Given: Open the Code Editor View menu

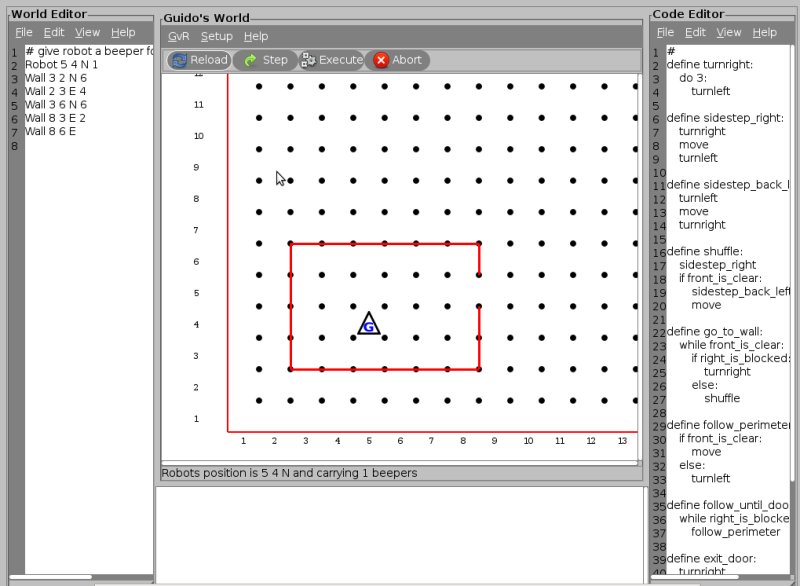Looking at the screenshot, I should [729, 32].
